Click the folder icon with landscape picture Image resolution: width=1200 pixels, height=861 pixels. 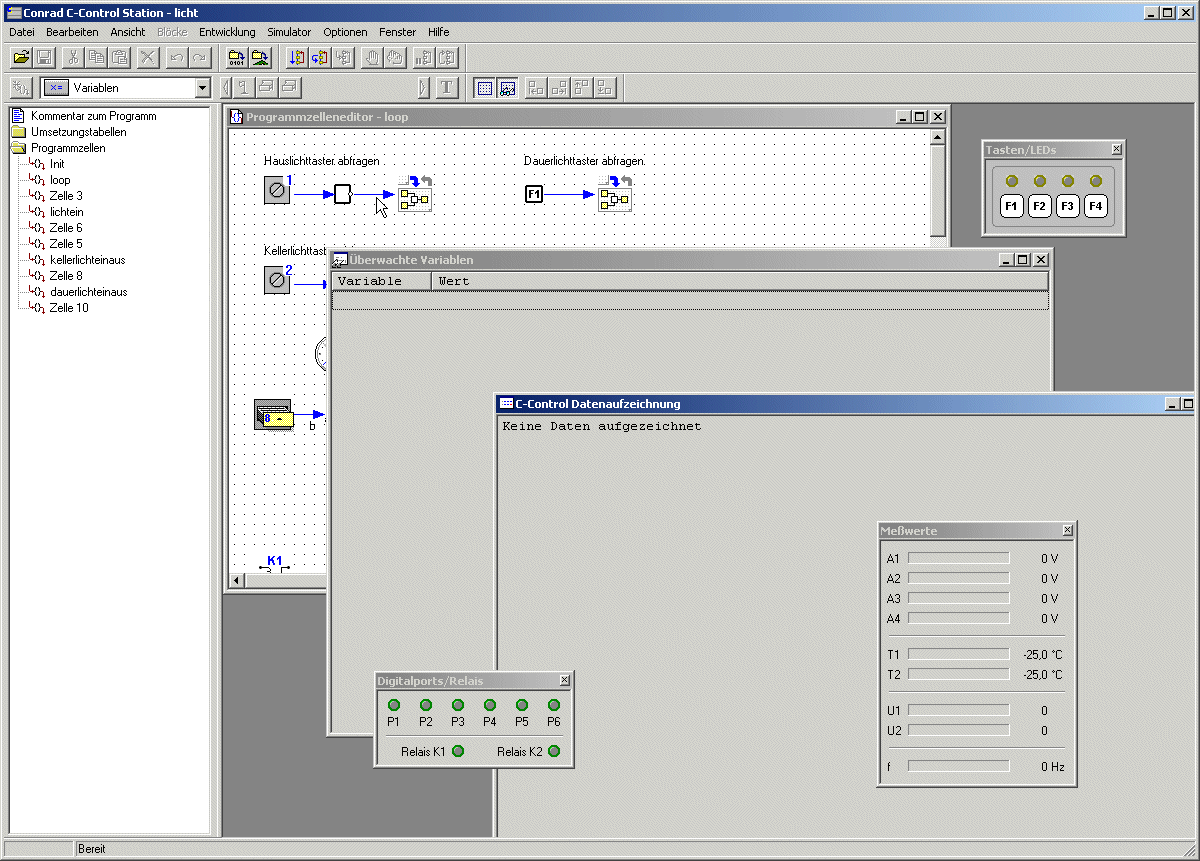pos(260,57)
